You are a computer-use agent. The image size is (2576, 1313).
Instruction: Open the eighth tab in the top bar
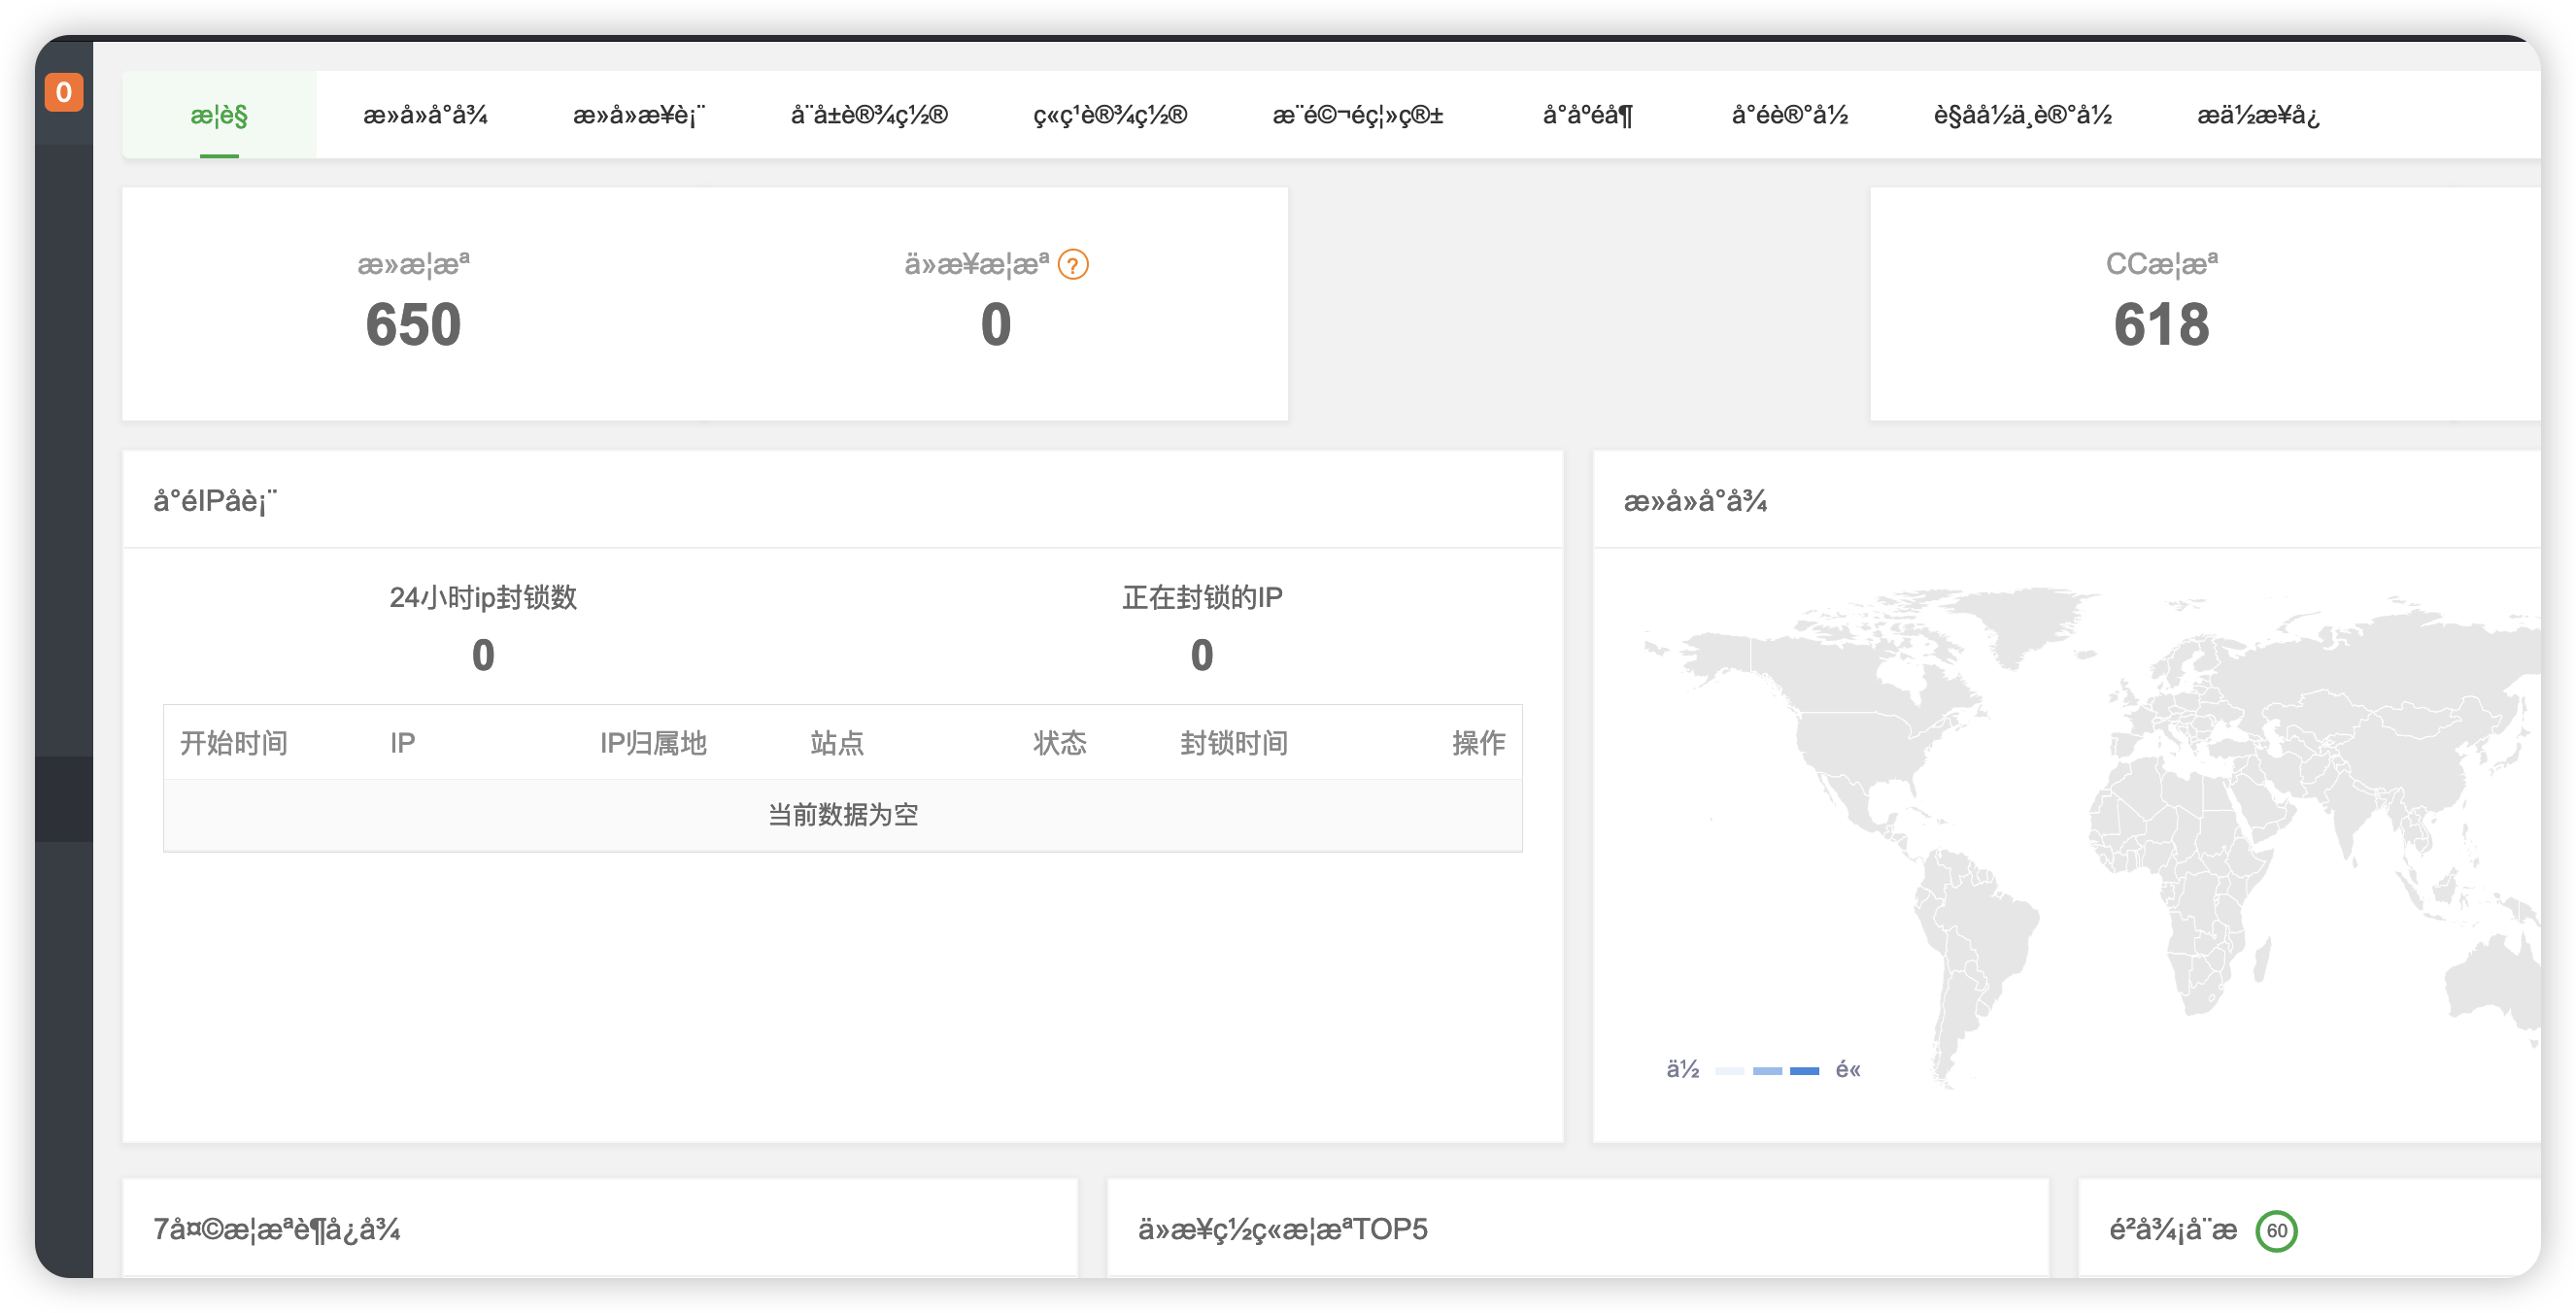(1790, 115)
